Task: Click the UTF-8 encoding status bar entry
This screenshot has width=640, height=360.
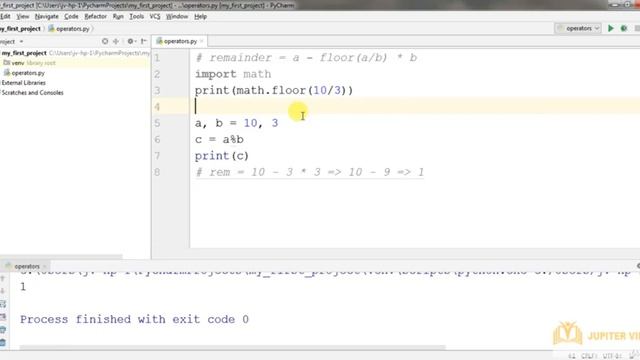Action: 612,356
